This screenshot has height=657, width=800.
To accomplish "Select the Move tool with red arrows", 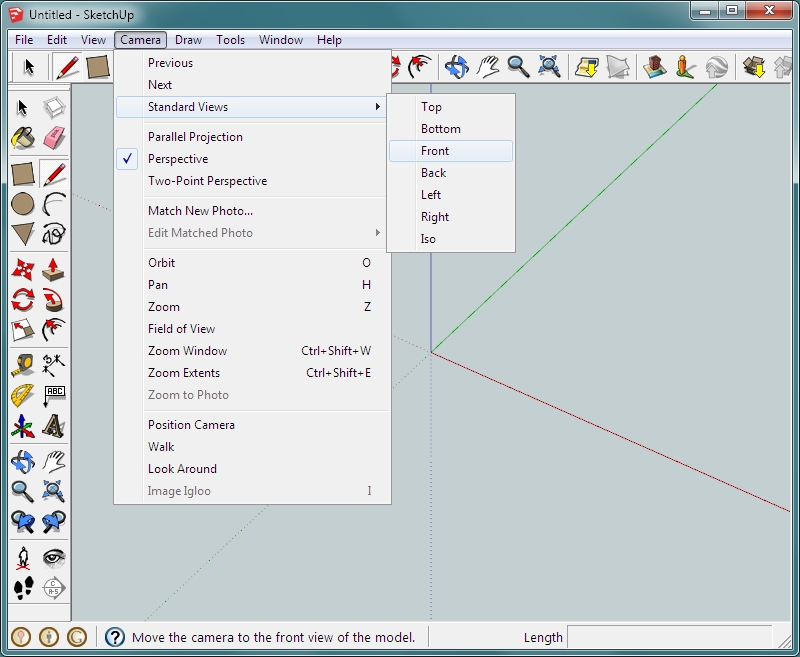I will 22,270.
